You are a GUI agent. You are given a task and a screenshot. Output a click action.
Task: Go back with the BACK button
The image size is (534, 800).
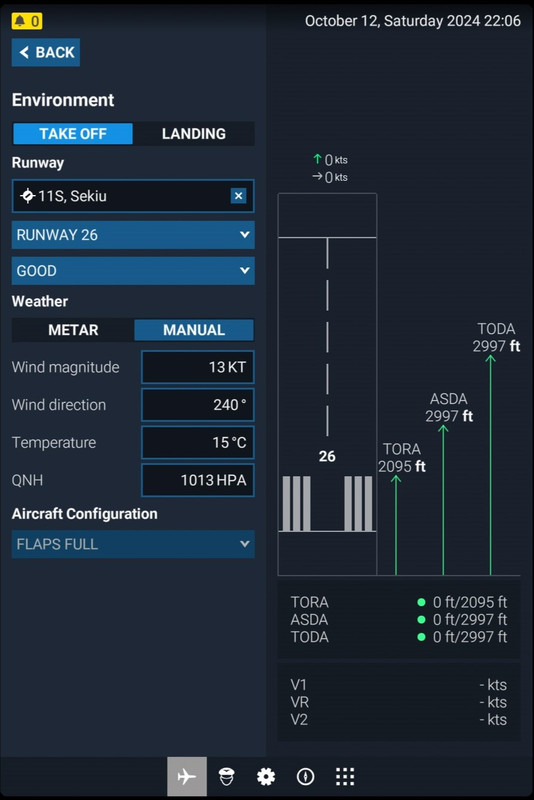(46, 52)
